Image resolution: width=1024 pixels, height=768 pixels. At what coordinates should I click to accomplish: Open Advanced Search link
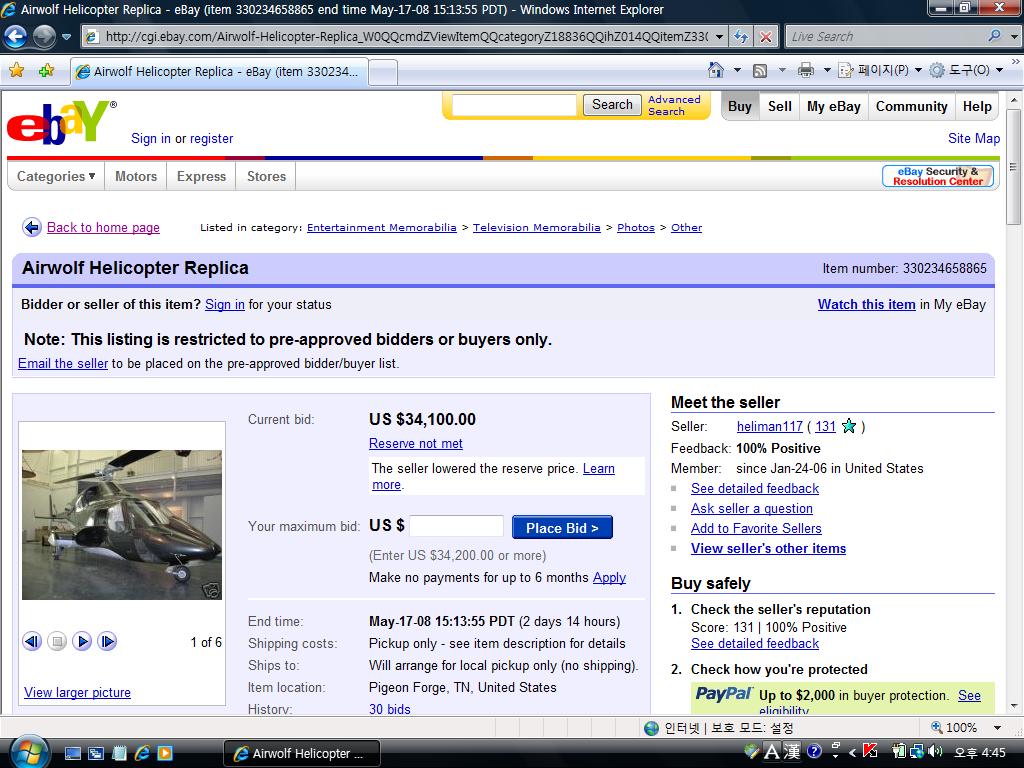674,105
